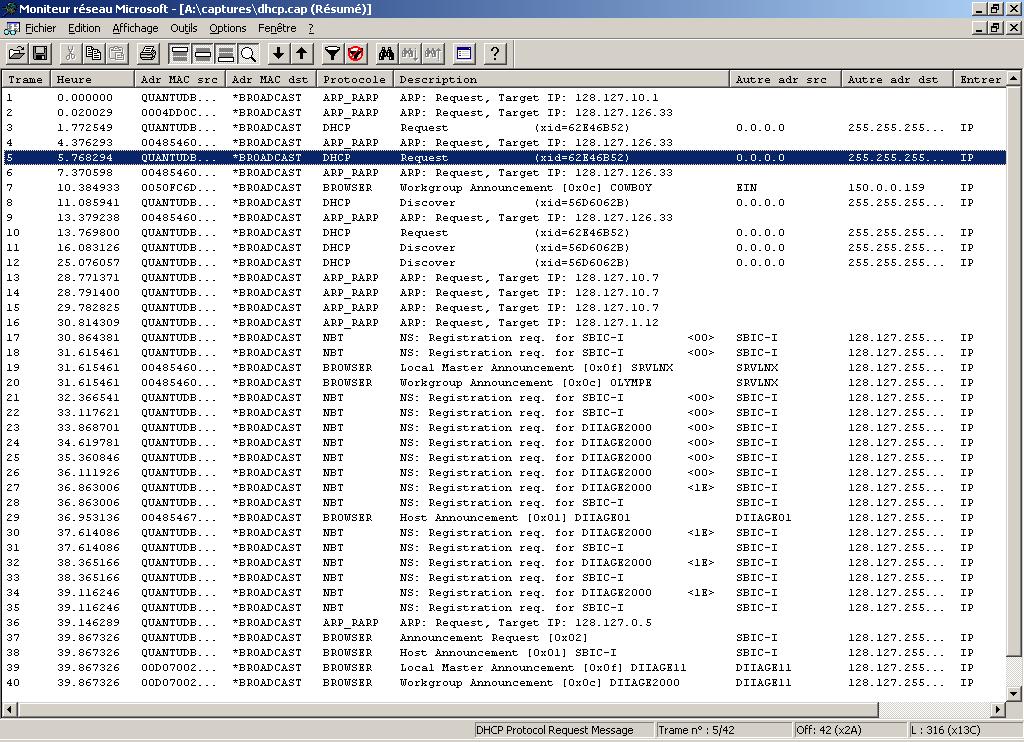Select frame 38 Host Announcement SBIC-I

tap(504, 653)
